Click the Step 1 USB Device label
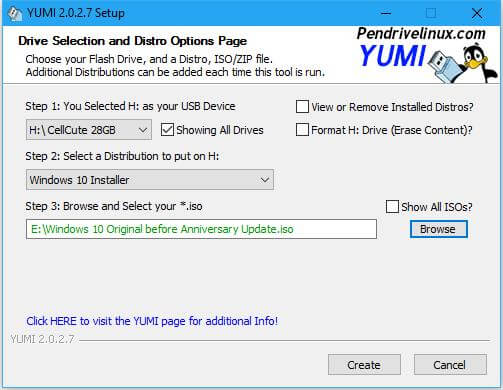 (x=130, y=106)
